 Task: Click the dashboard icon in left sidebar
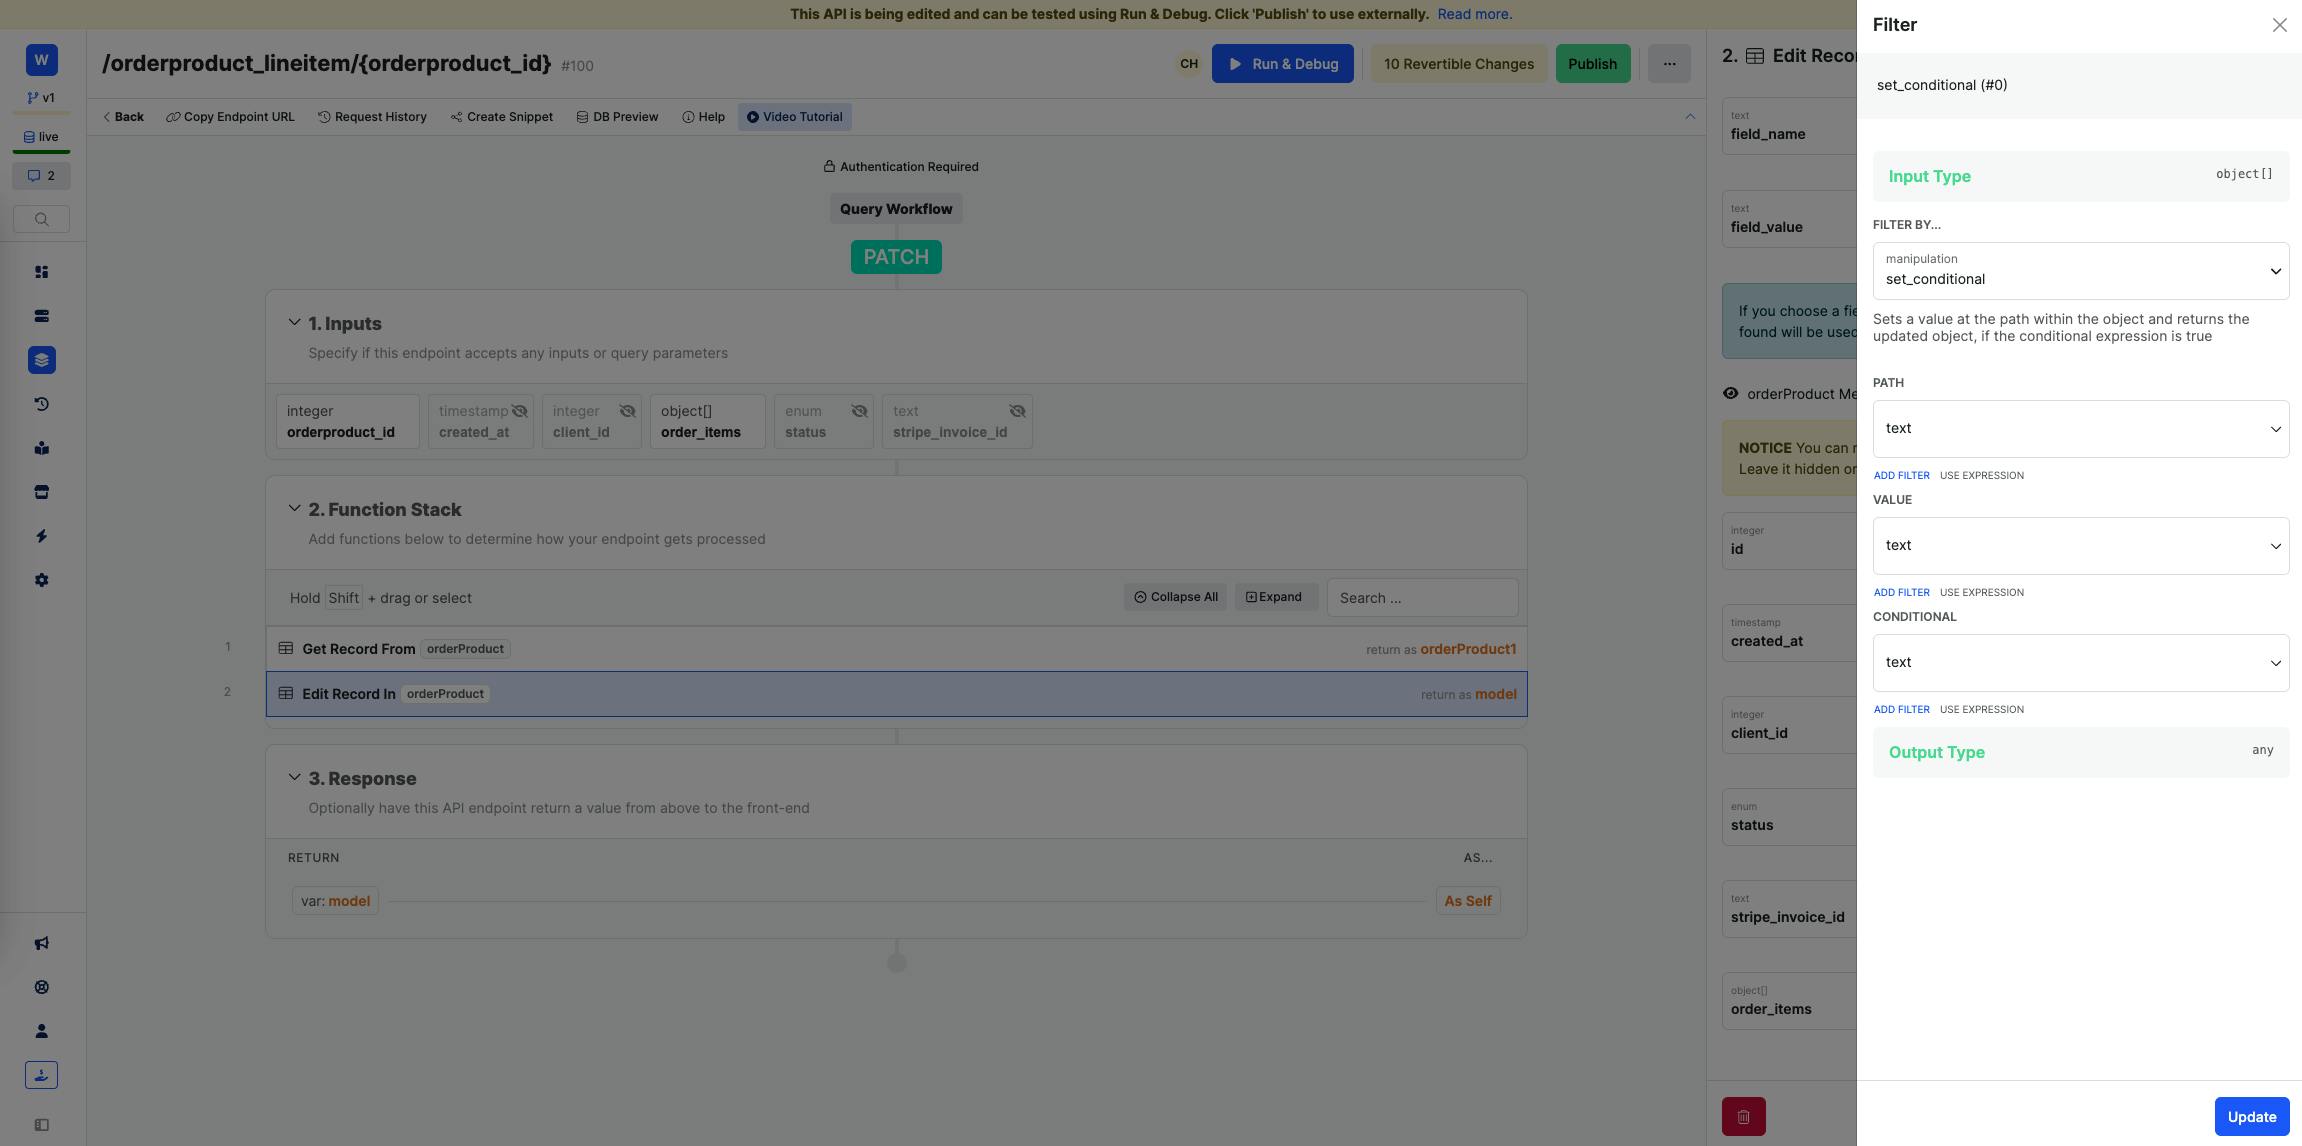(41, 272)
